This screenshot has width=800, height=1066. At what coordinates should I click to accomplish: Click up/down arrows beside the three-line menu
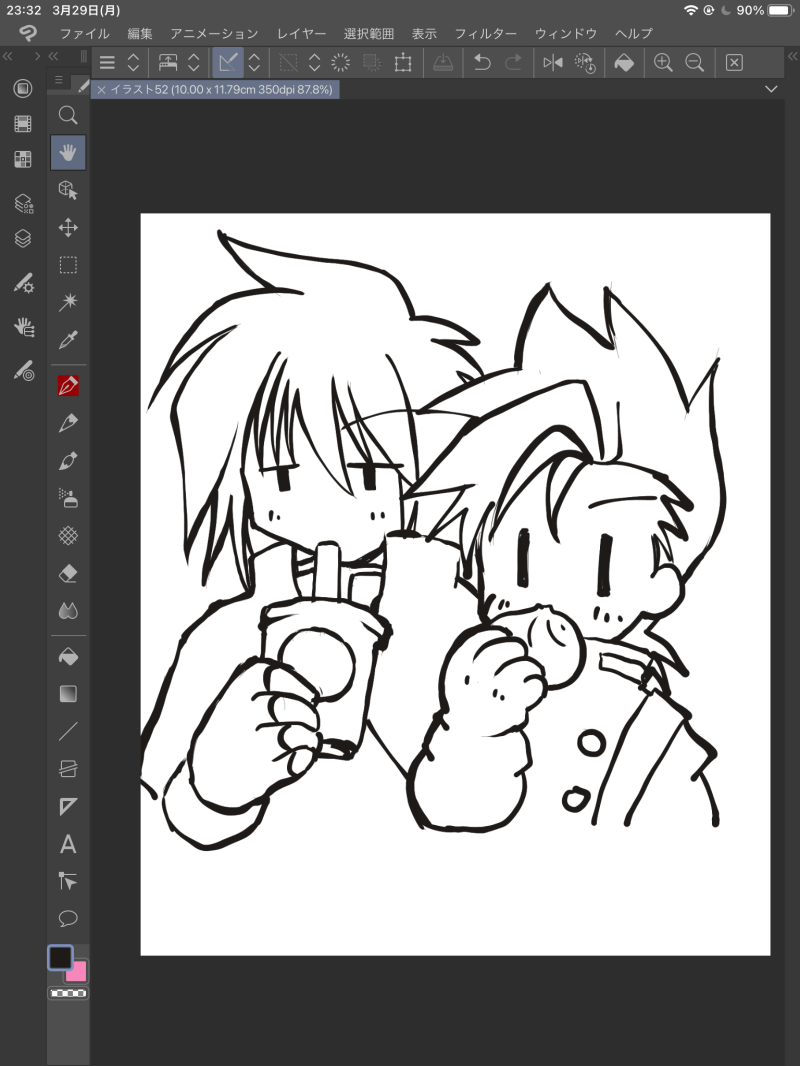coord(133,63)
